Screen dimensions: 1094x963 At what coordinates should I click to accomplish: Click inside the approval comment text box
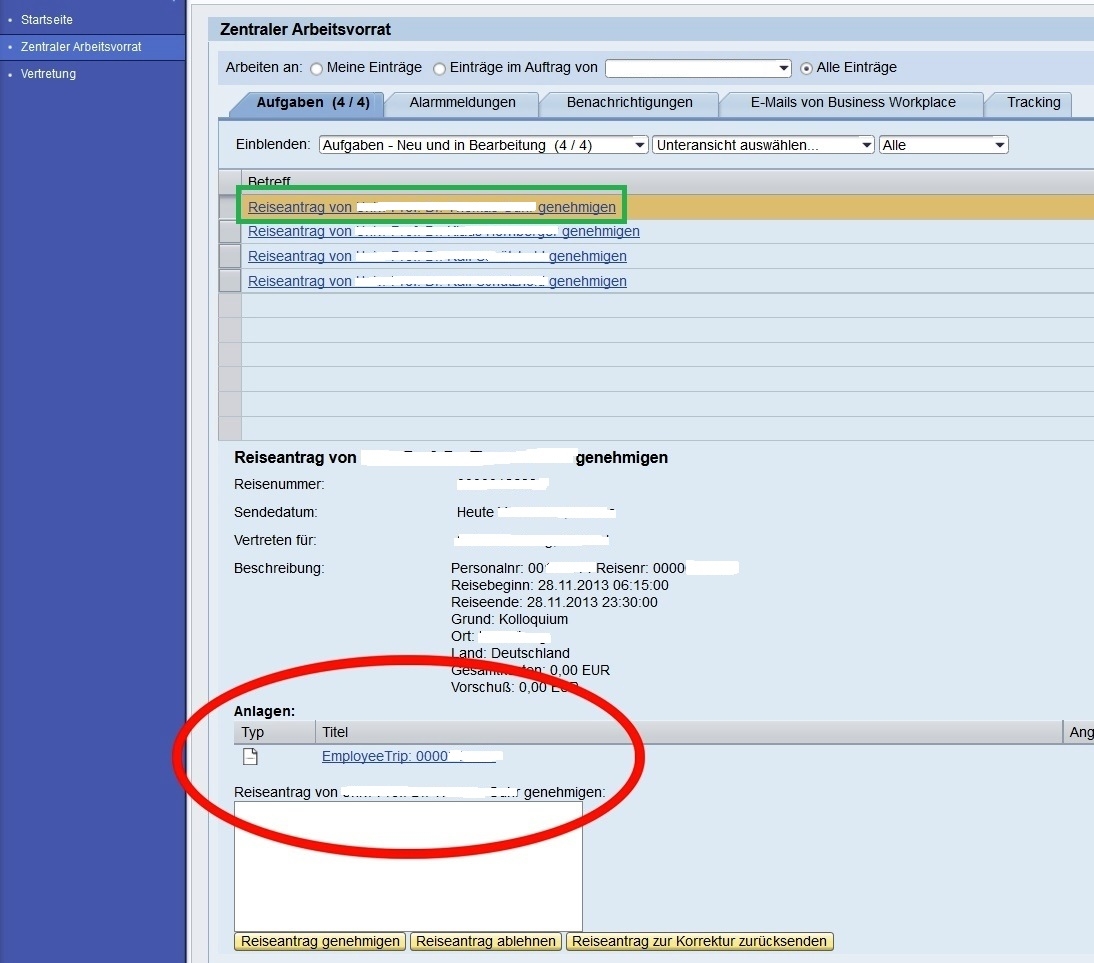[x=408, y=866]
